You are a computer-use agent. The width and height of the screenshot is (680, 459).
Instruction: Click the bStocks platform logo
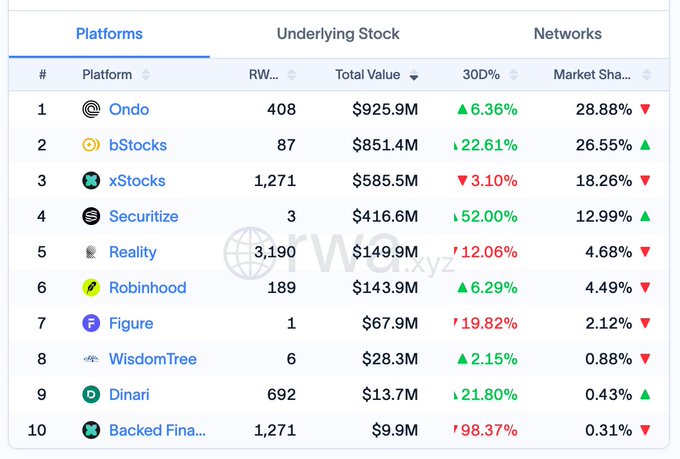click(91, 145)
